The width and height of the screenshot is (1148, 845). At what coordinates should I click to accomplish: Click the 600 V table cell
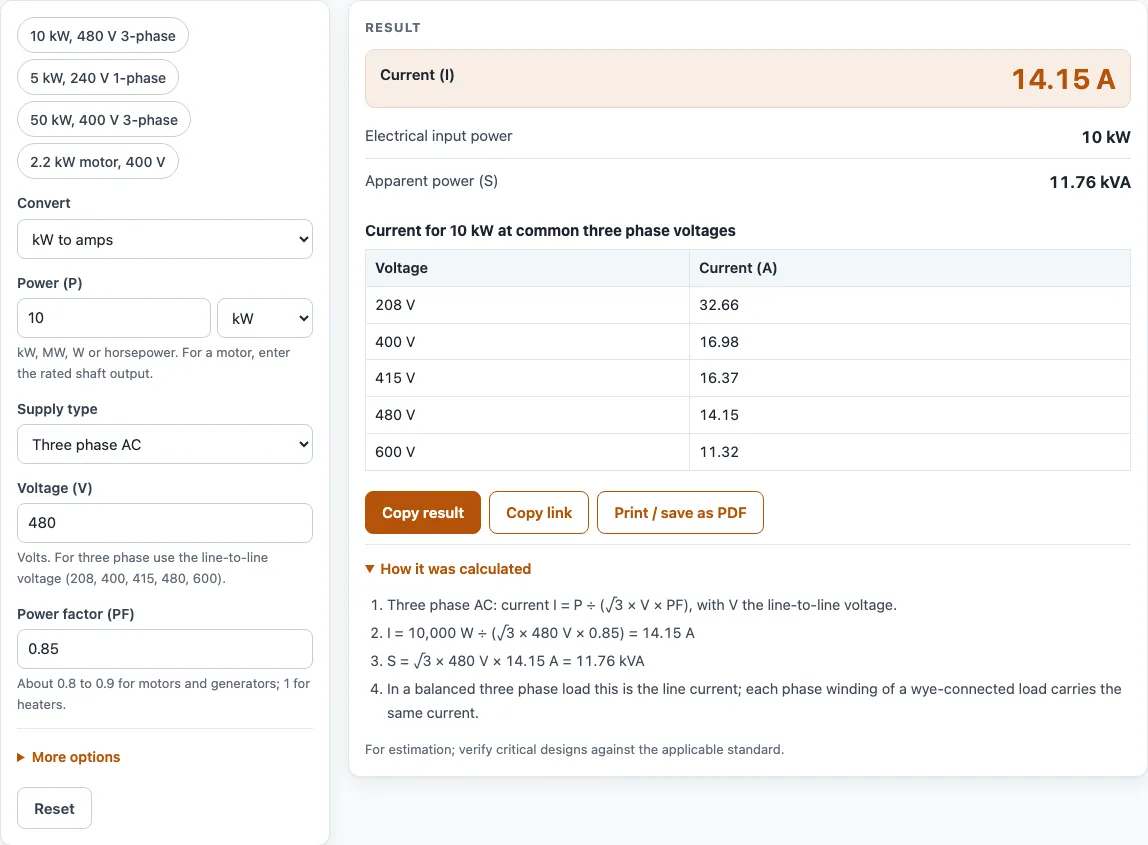[x=527, y=452]
